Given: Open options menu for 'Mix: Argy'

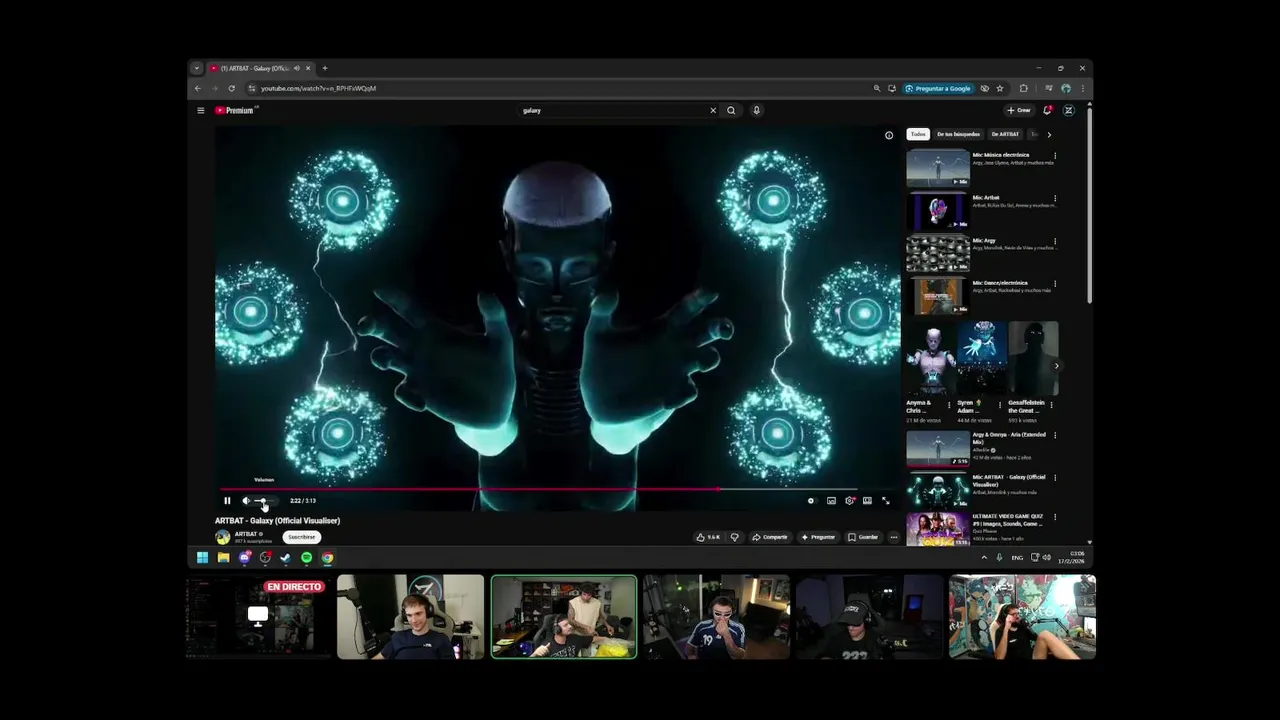Looking at the screenshot, I should 1055,242.
